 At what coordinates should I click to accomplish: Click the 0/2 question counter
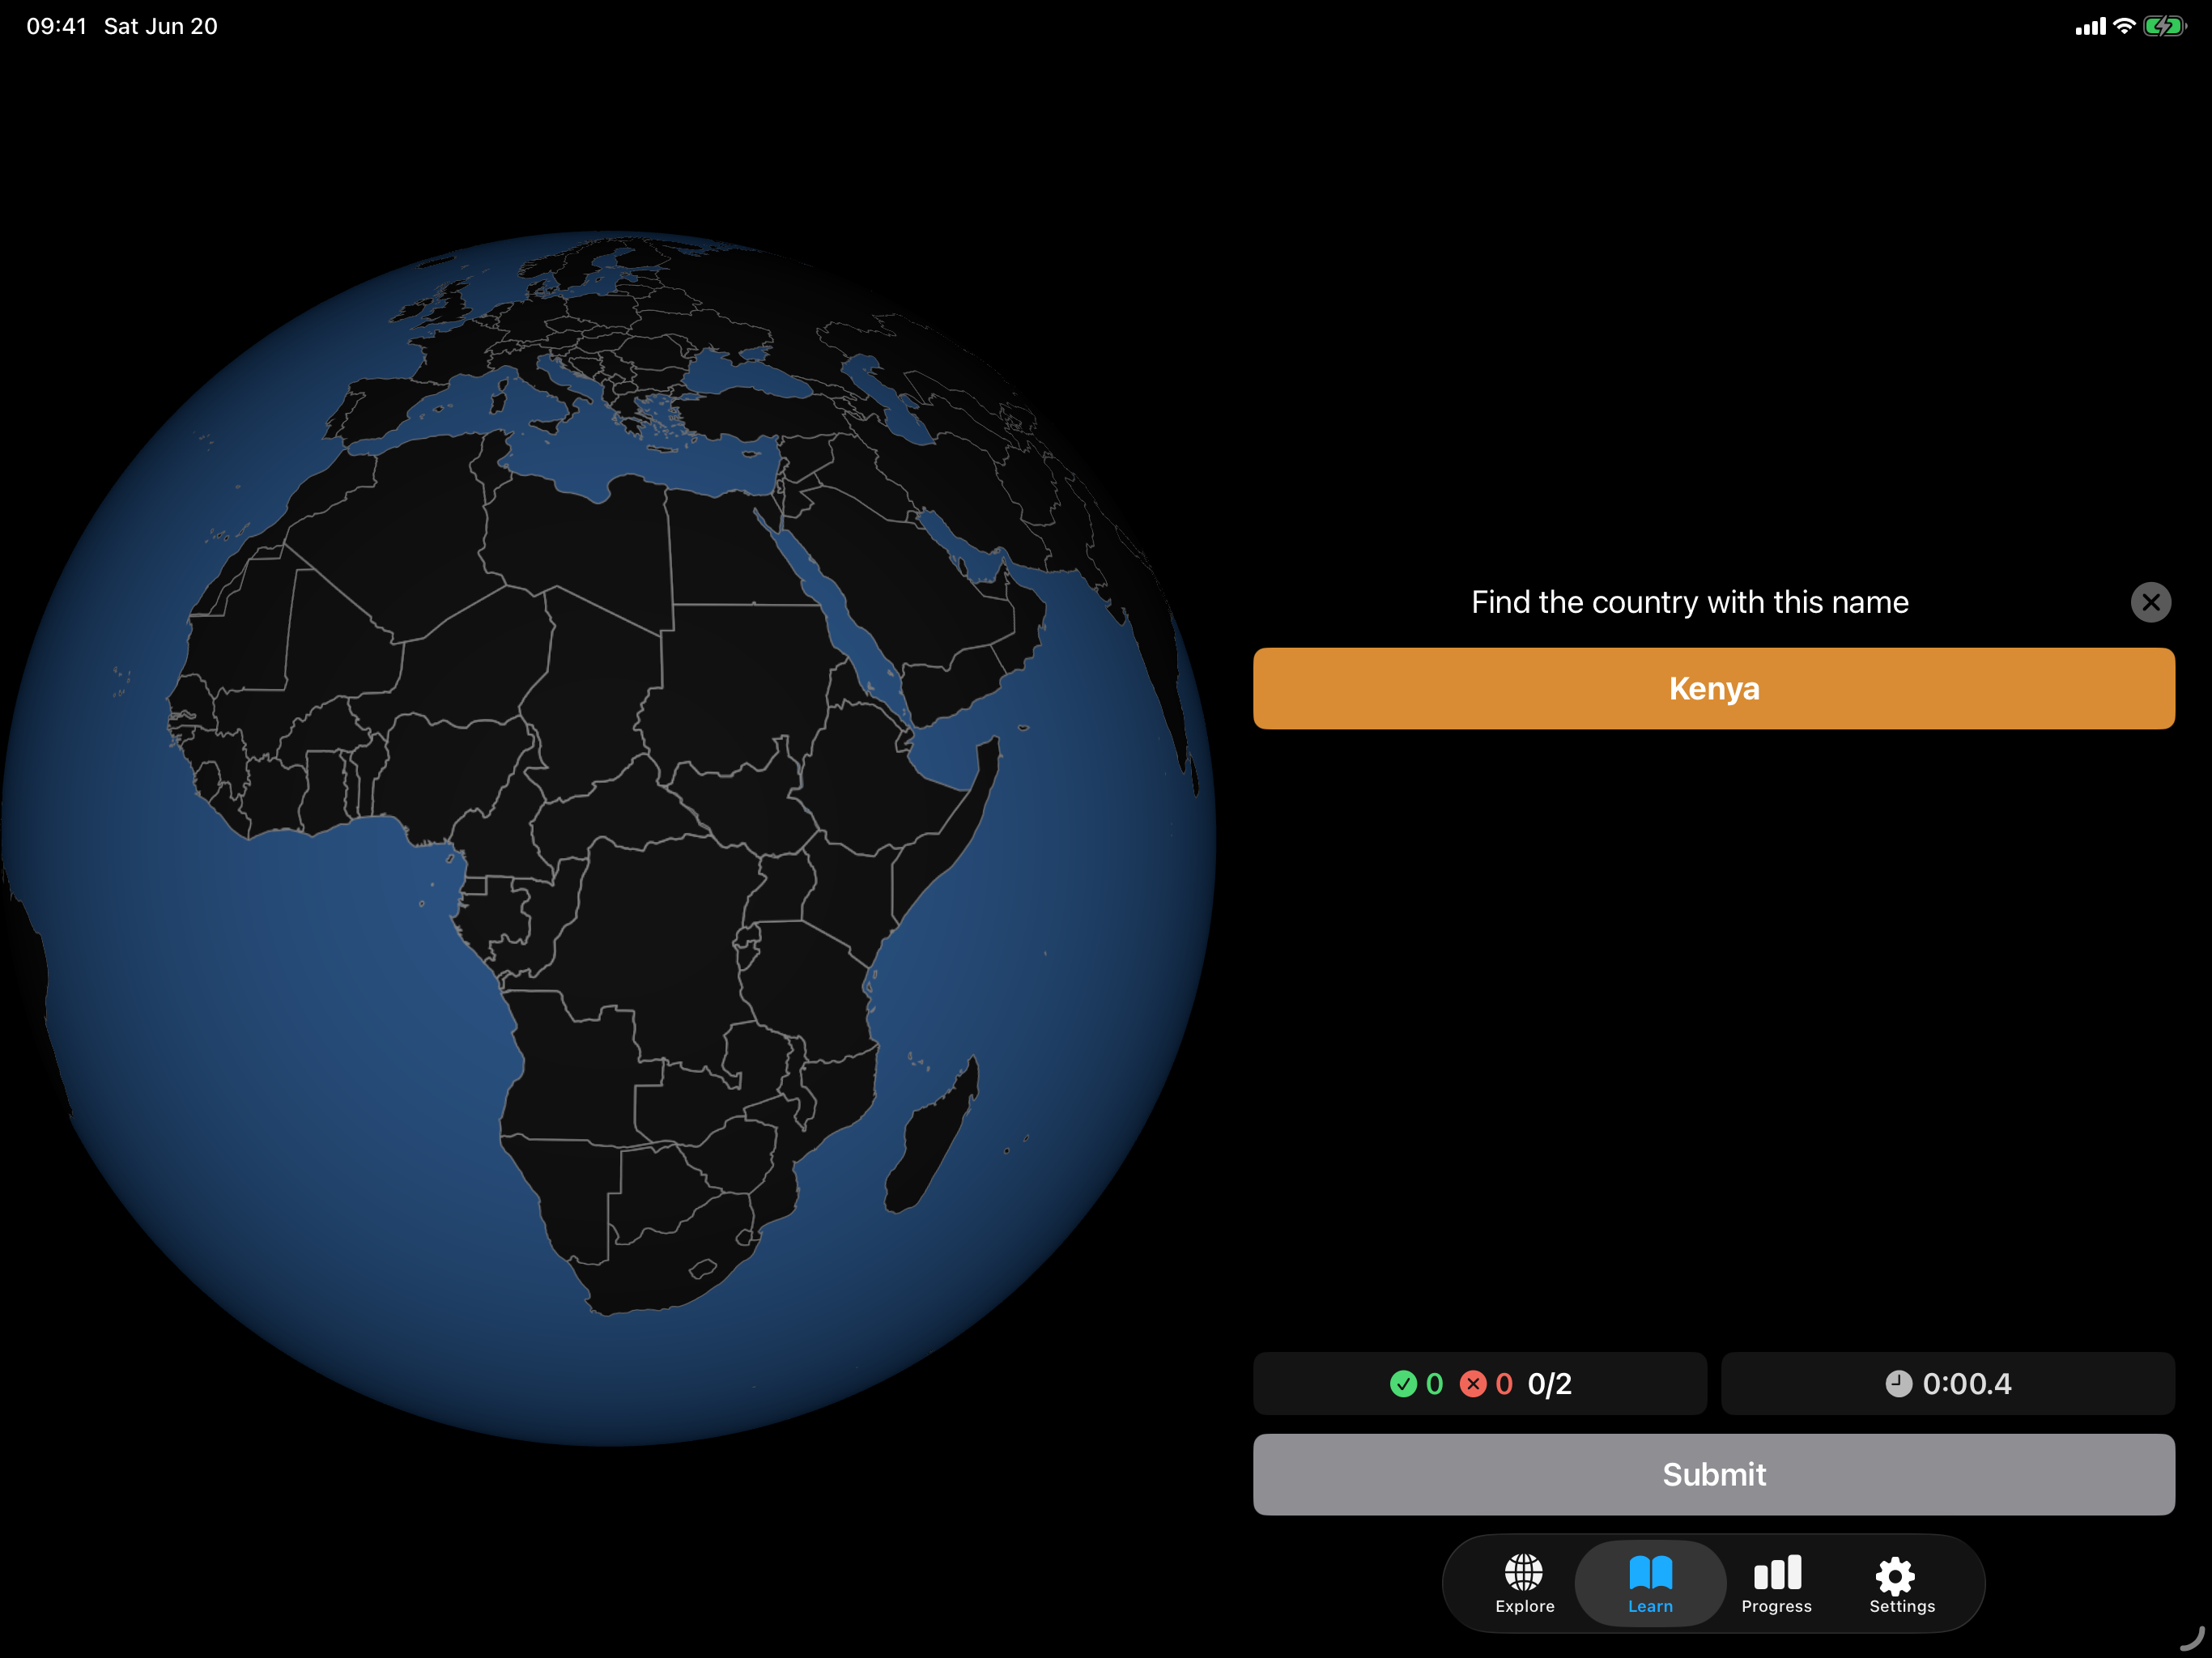(x=1549, y=1383)
